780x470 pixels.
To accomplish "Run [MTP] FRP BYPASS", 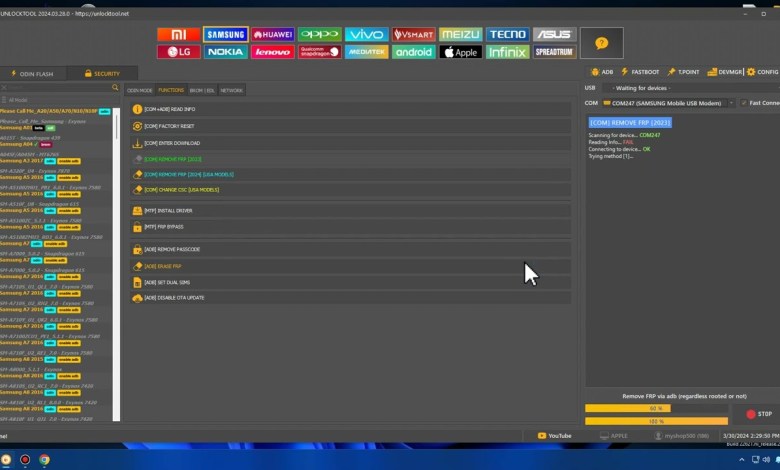I will click(351, 227).
